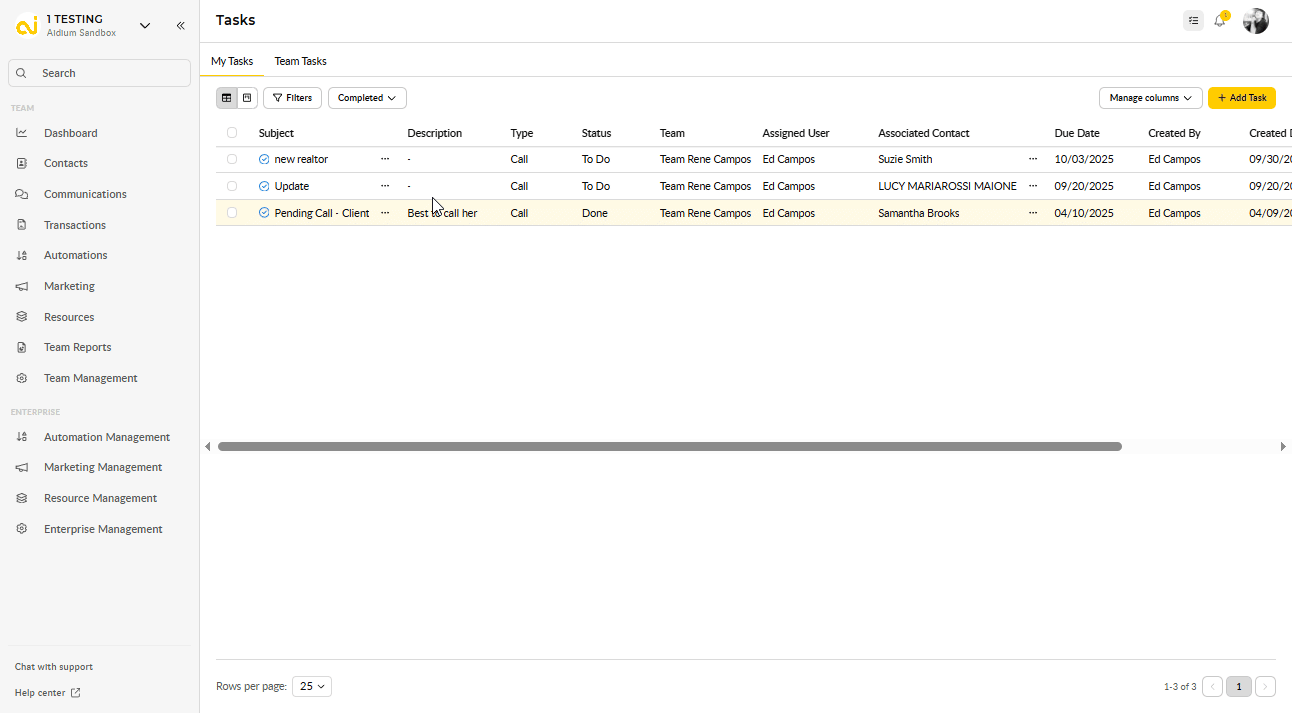Check the Pending Call - Client row checkbox

(232, 213)
